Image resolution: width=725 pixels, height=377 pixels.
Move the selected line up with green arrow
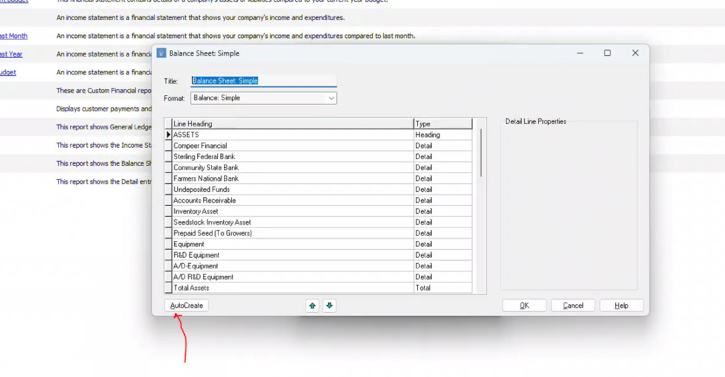click(x=313, y=306)
